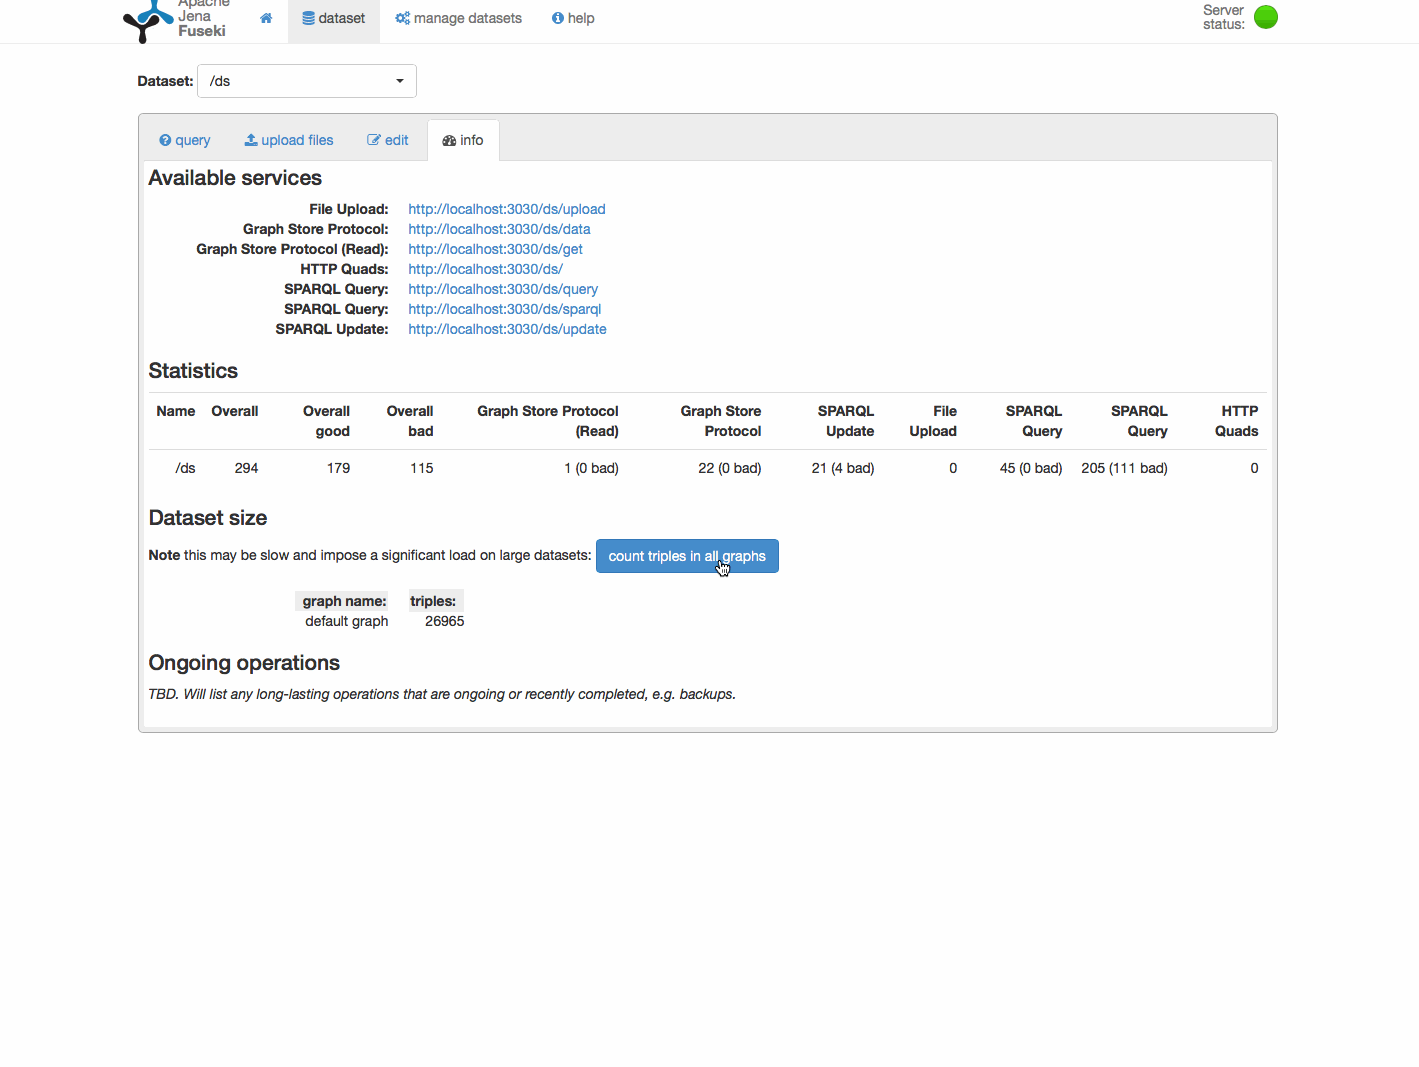Open the help menu

point(573,18)
